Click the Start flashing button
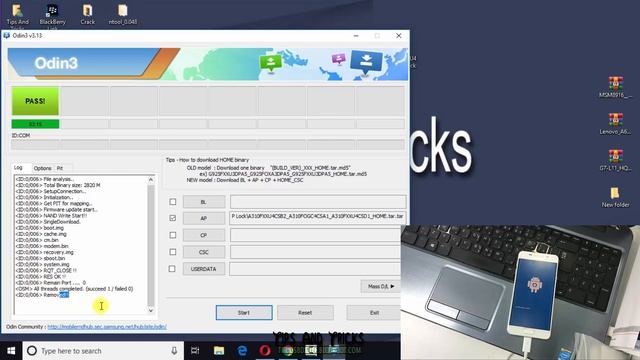The width and height of the screenshot is (640, 360). pyautogui.click(x=244, y=313)
